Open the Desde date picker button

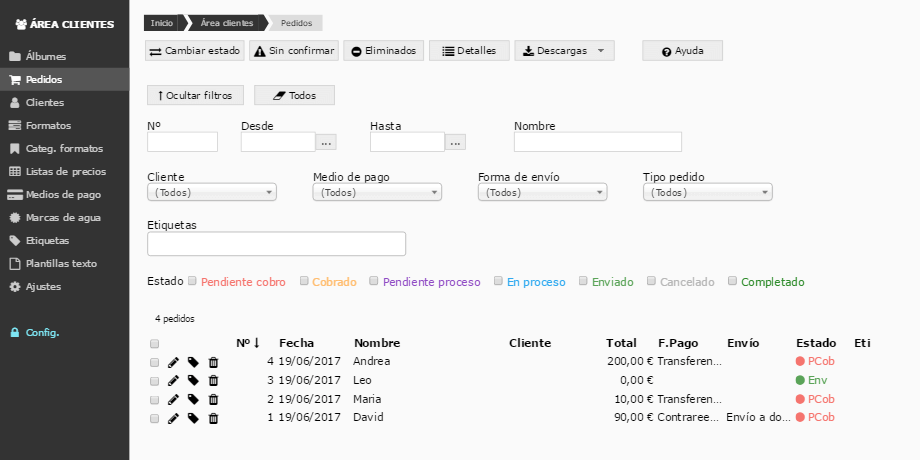327,143
